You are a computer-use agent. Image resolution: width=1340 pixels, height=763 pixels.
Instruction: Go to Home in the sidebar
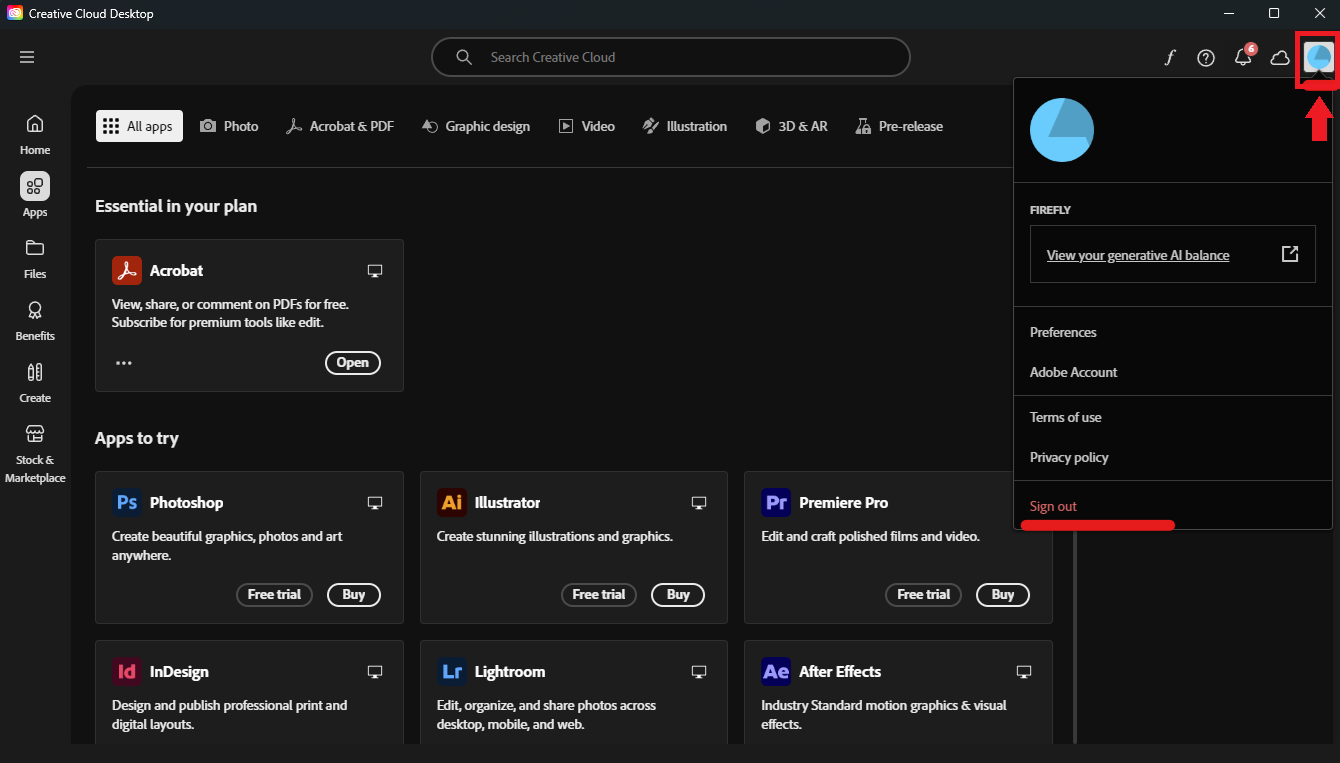pos(35,134)
